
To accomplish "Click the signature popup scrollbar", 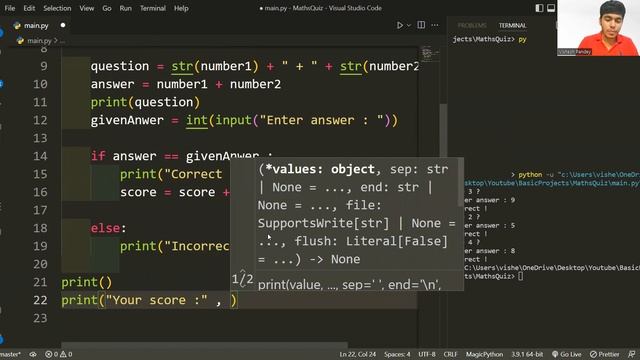I will coord(461,182).
